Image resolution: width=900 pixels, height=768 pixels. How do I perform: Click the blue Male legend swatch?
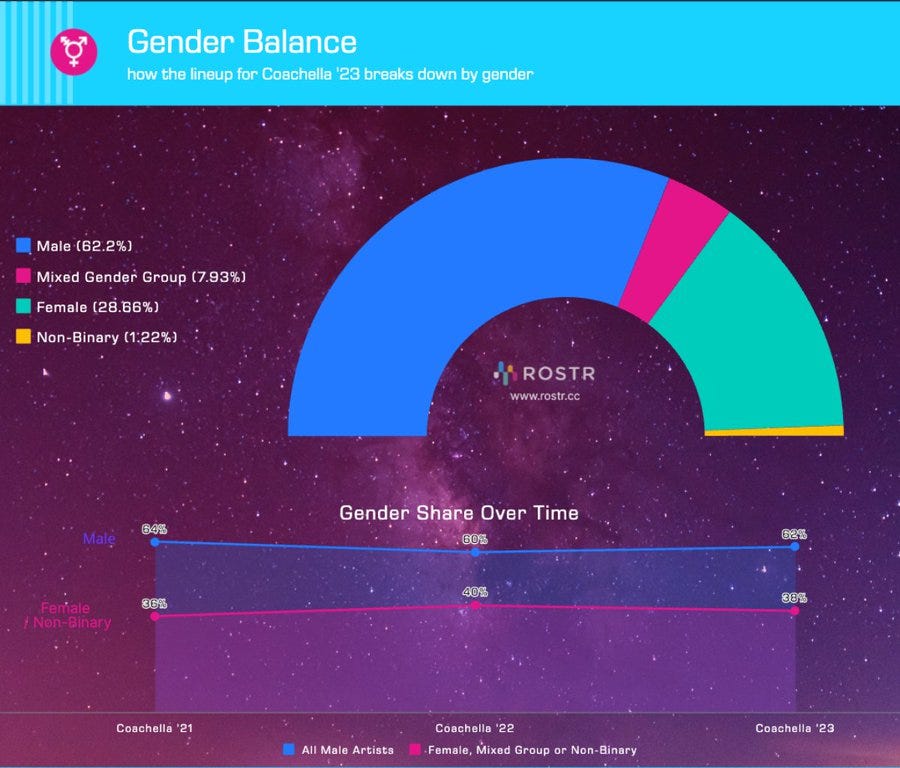pyautogui.click(x=24, y=246)
